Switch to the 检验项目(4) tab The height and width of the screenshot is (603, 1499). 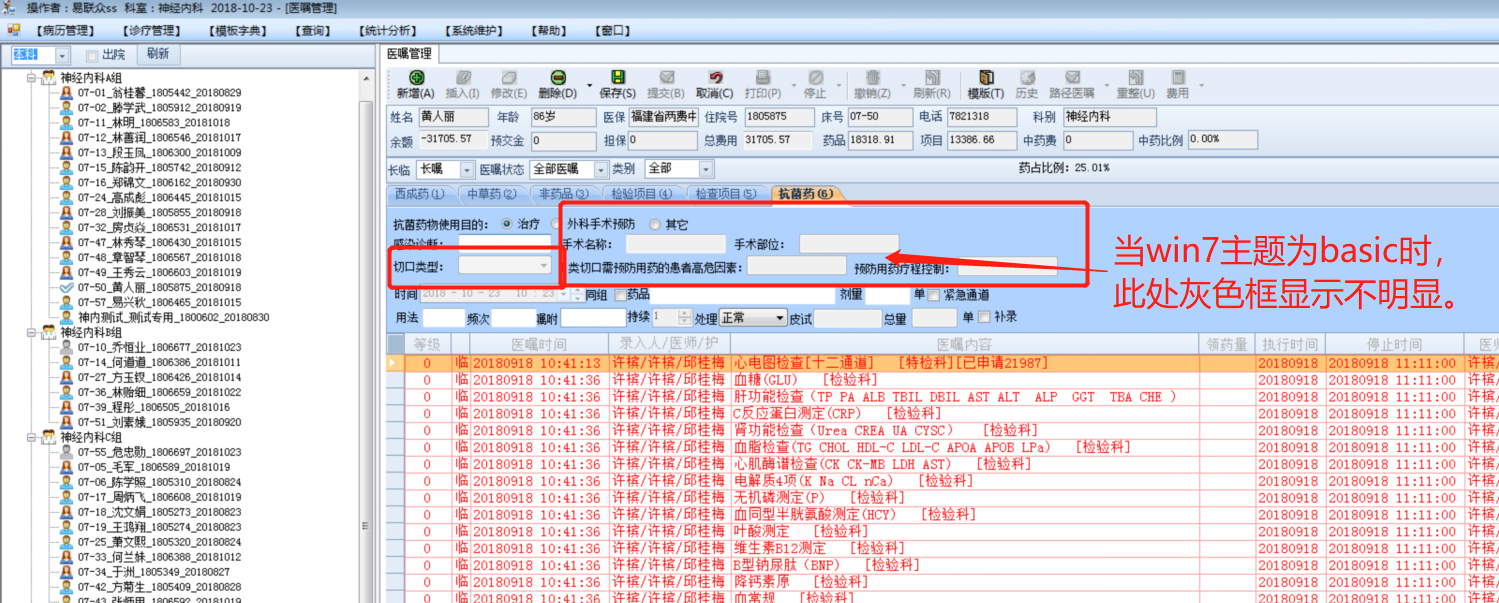click(642, 194)
